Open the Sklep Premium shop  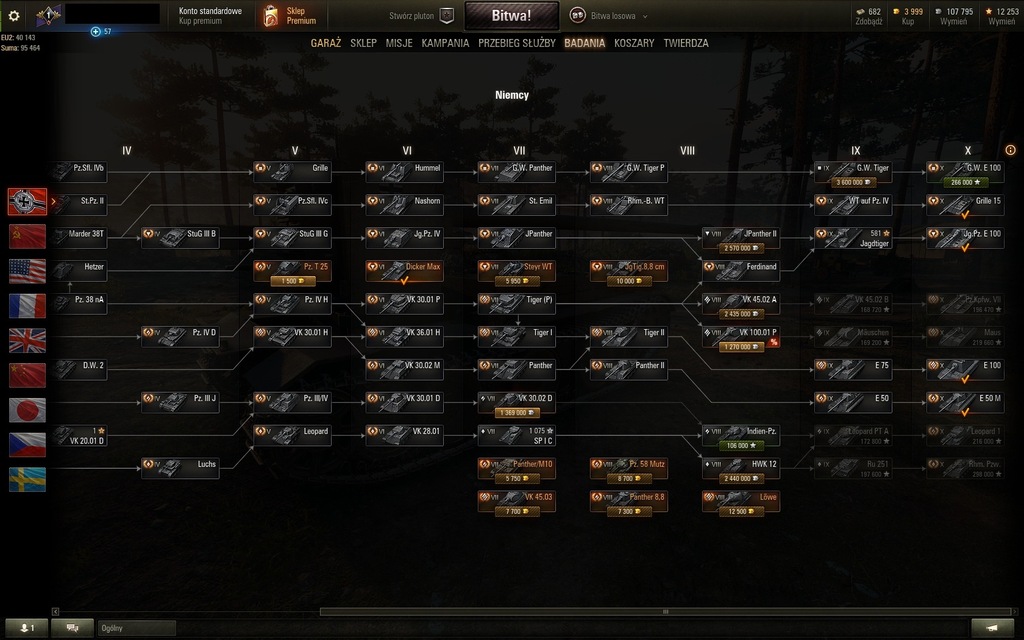click(289, 16)
